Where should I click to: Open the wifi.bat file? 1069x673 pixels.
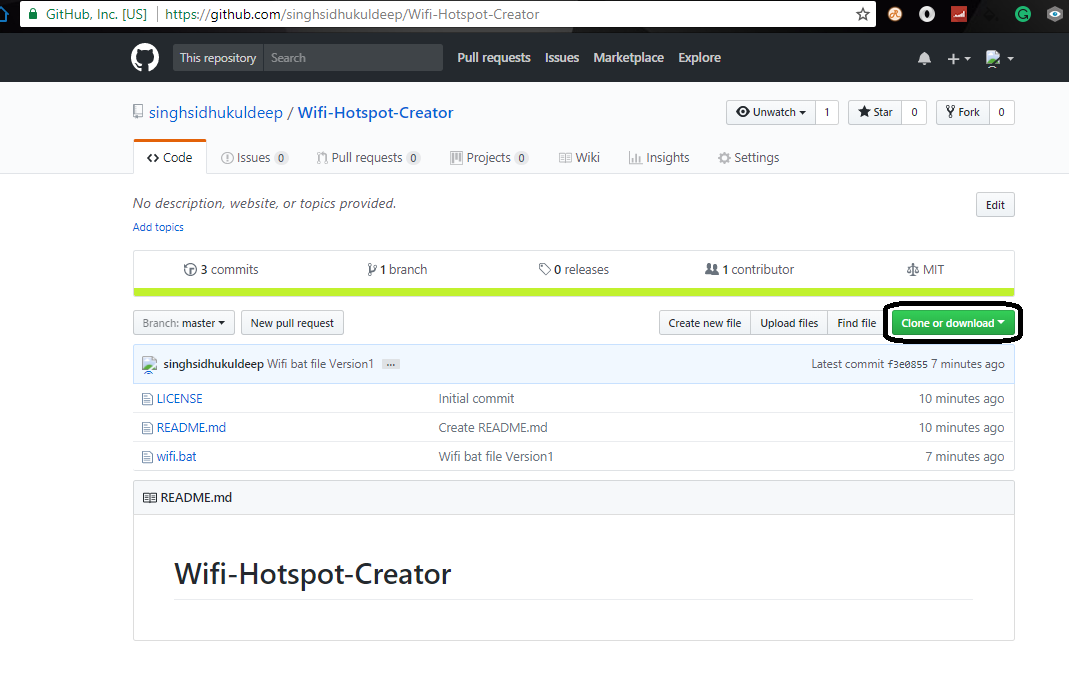[177, 457]
